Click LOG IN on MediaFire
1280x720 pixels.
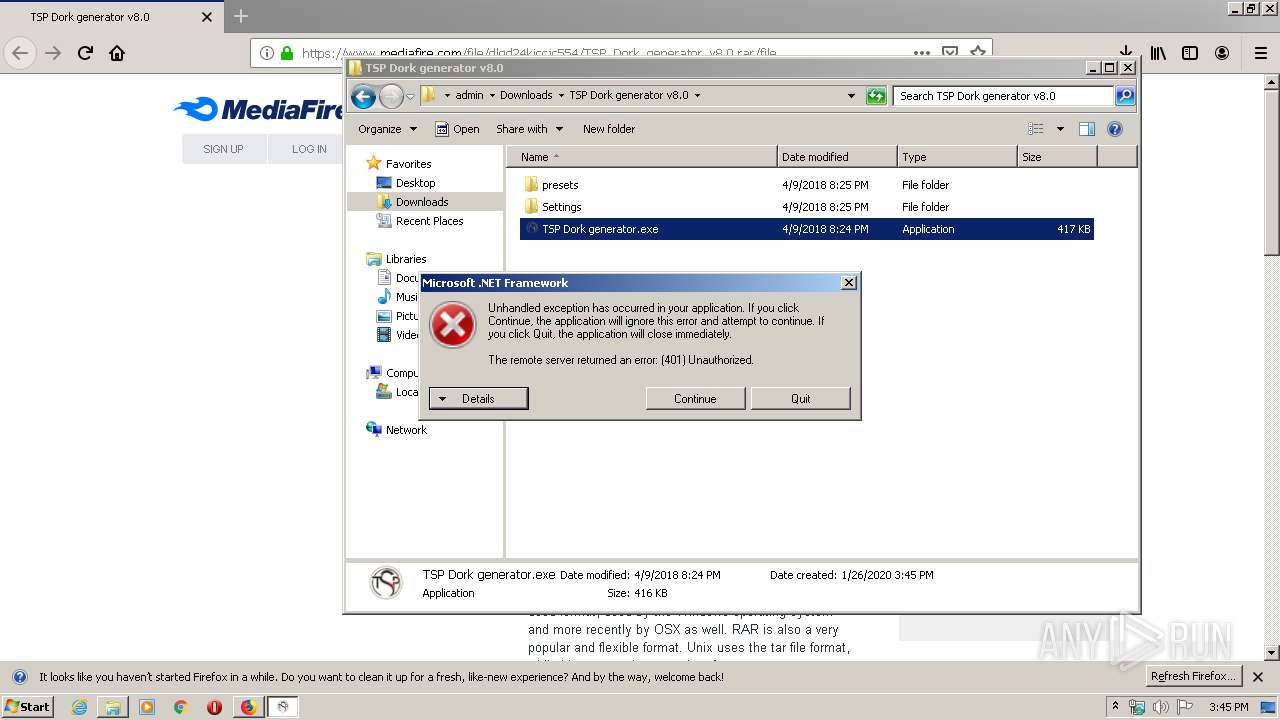309,149
